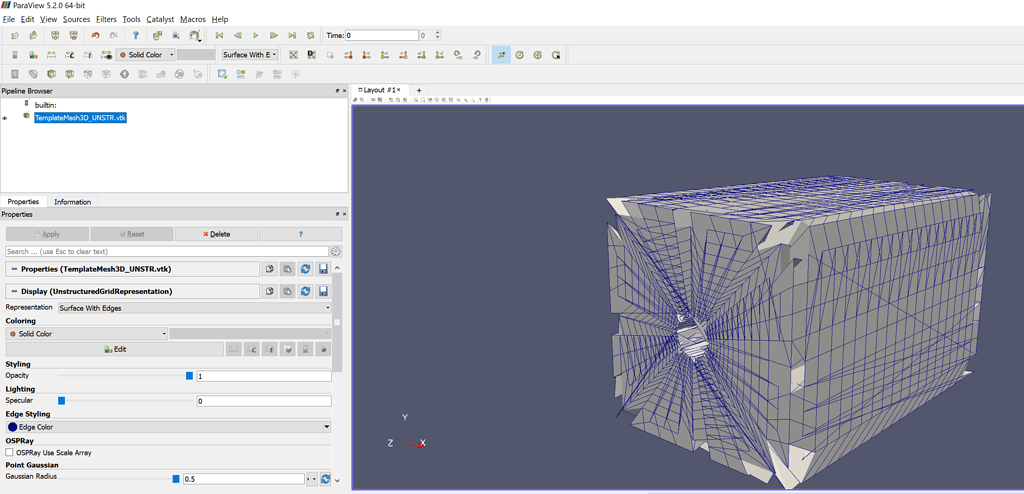Click the Opacity slider handle
This screenshot has width=1024, height=494.
[x=189, y=376]
